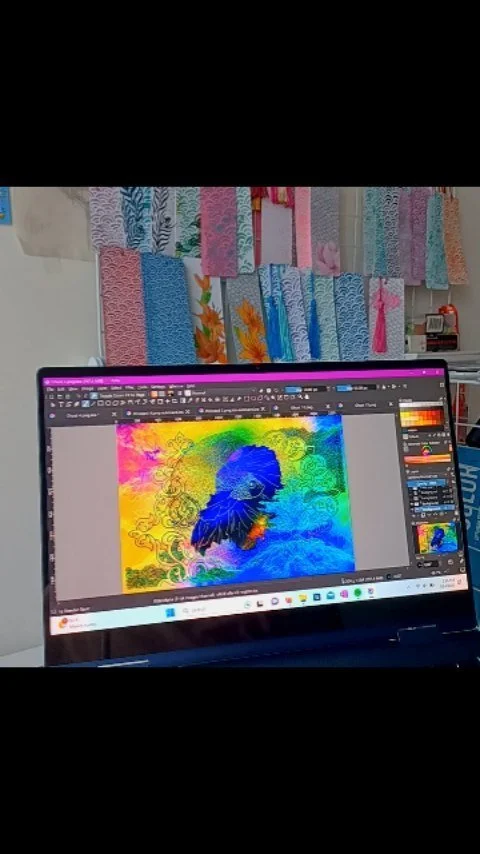Toggle eraser mode in top toolbar
Viewport: 480px width, 854px height.
click(261, 391)
